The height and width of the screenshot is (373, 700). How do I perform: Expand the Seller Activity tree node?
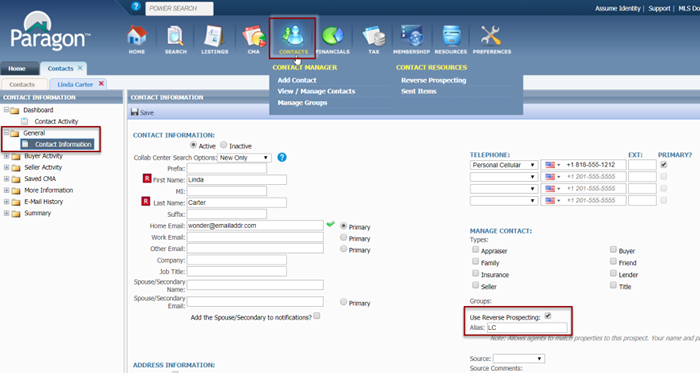point(6,167)
